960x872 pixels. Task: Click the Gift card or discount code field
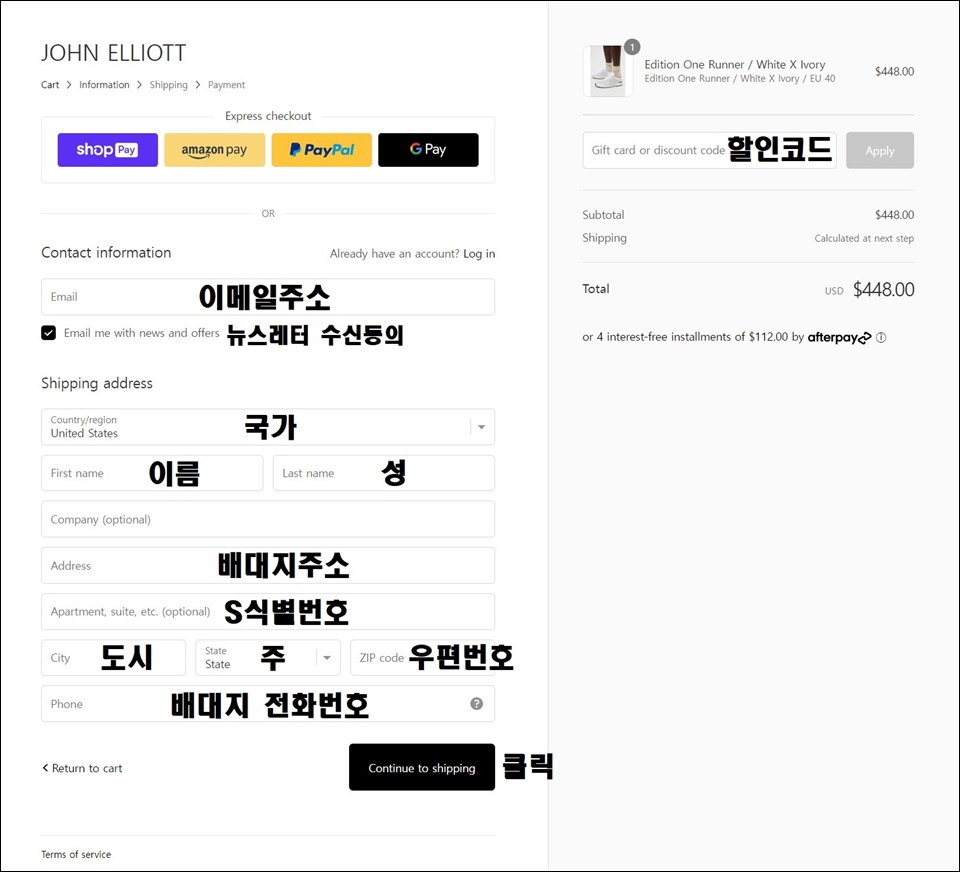click(x=709, y=150)
